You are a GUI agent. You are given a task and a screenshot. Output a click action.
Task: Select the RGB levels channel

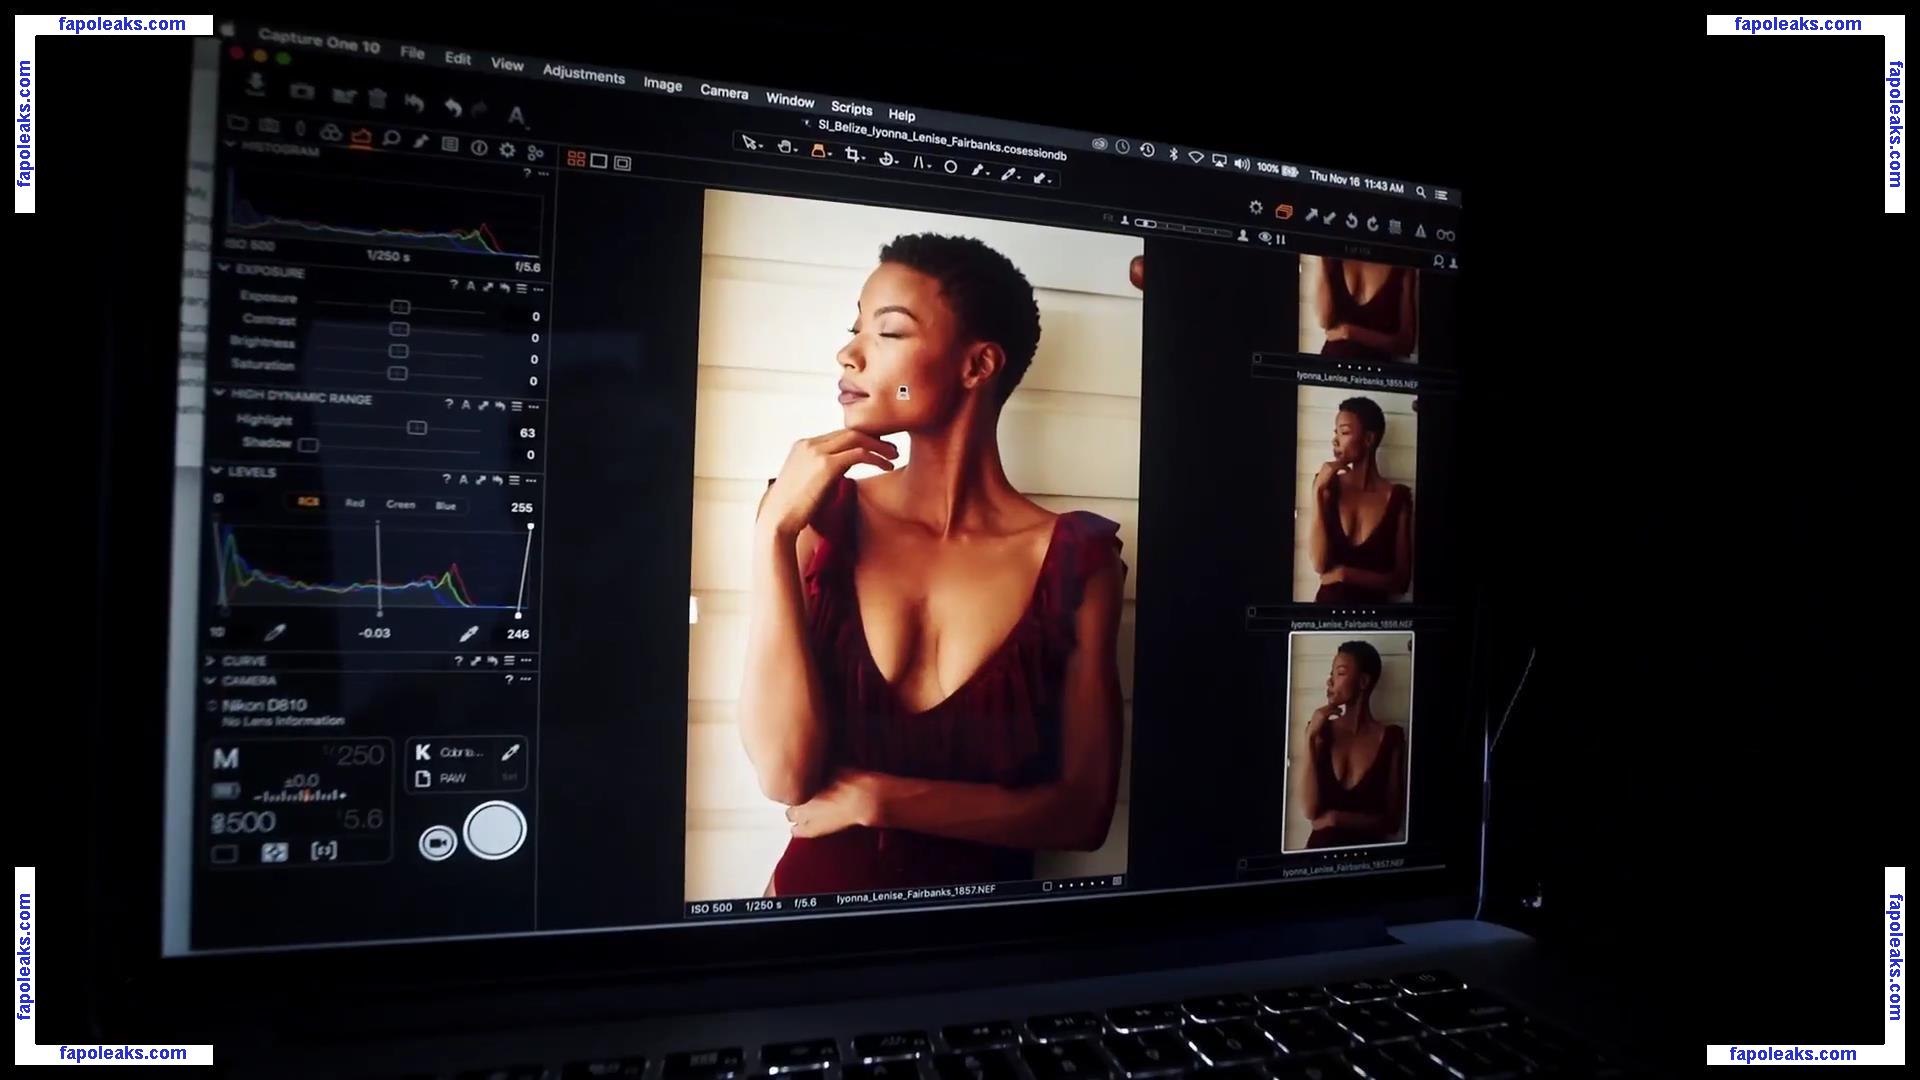point(308,502)
